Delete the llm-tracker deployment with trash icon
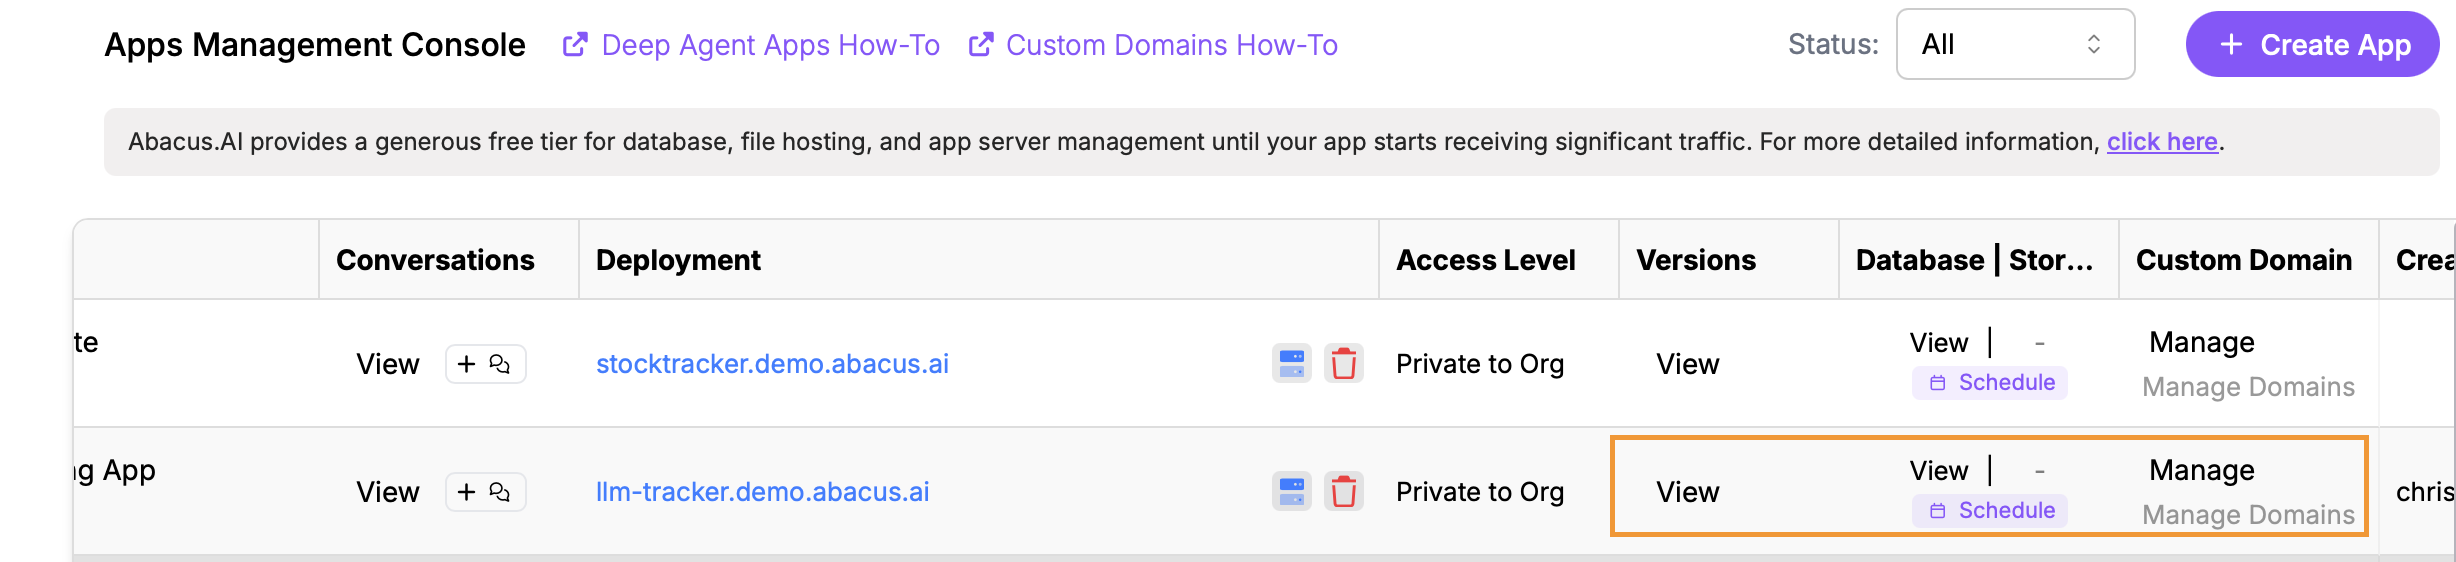2456x562 pixels. [1343, 492]
